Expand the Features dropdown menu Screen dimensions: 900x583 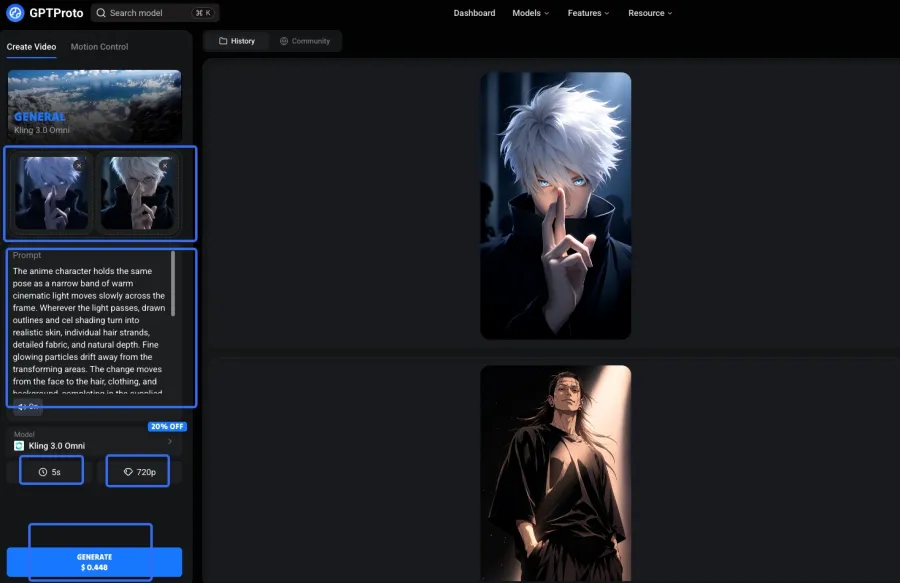[x=588, y=13]
